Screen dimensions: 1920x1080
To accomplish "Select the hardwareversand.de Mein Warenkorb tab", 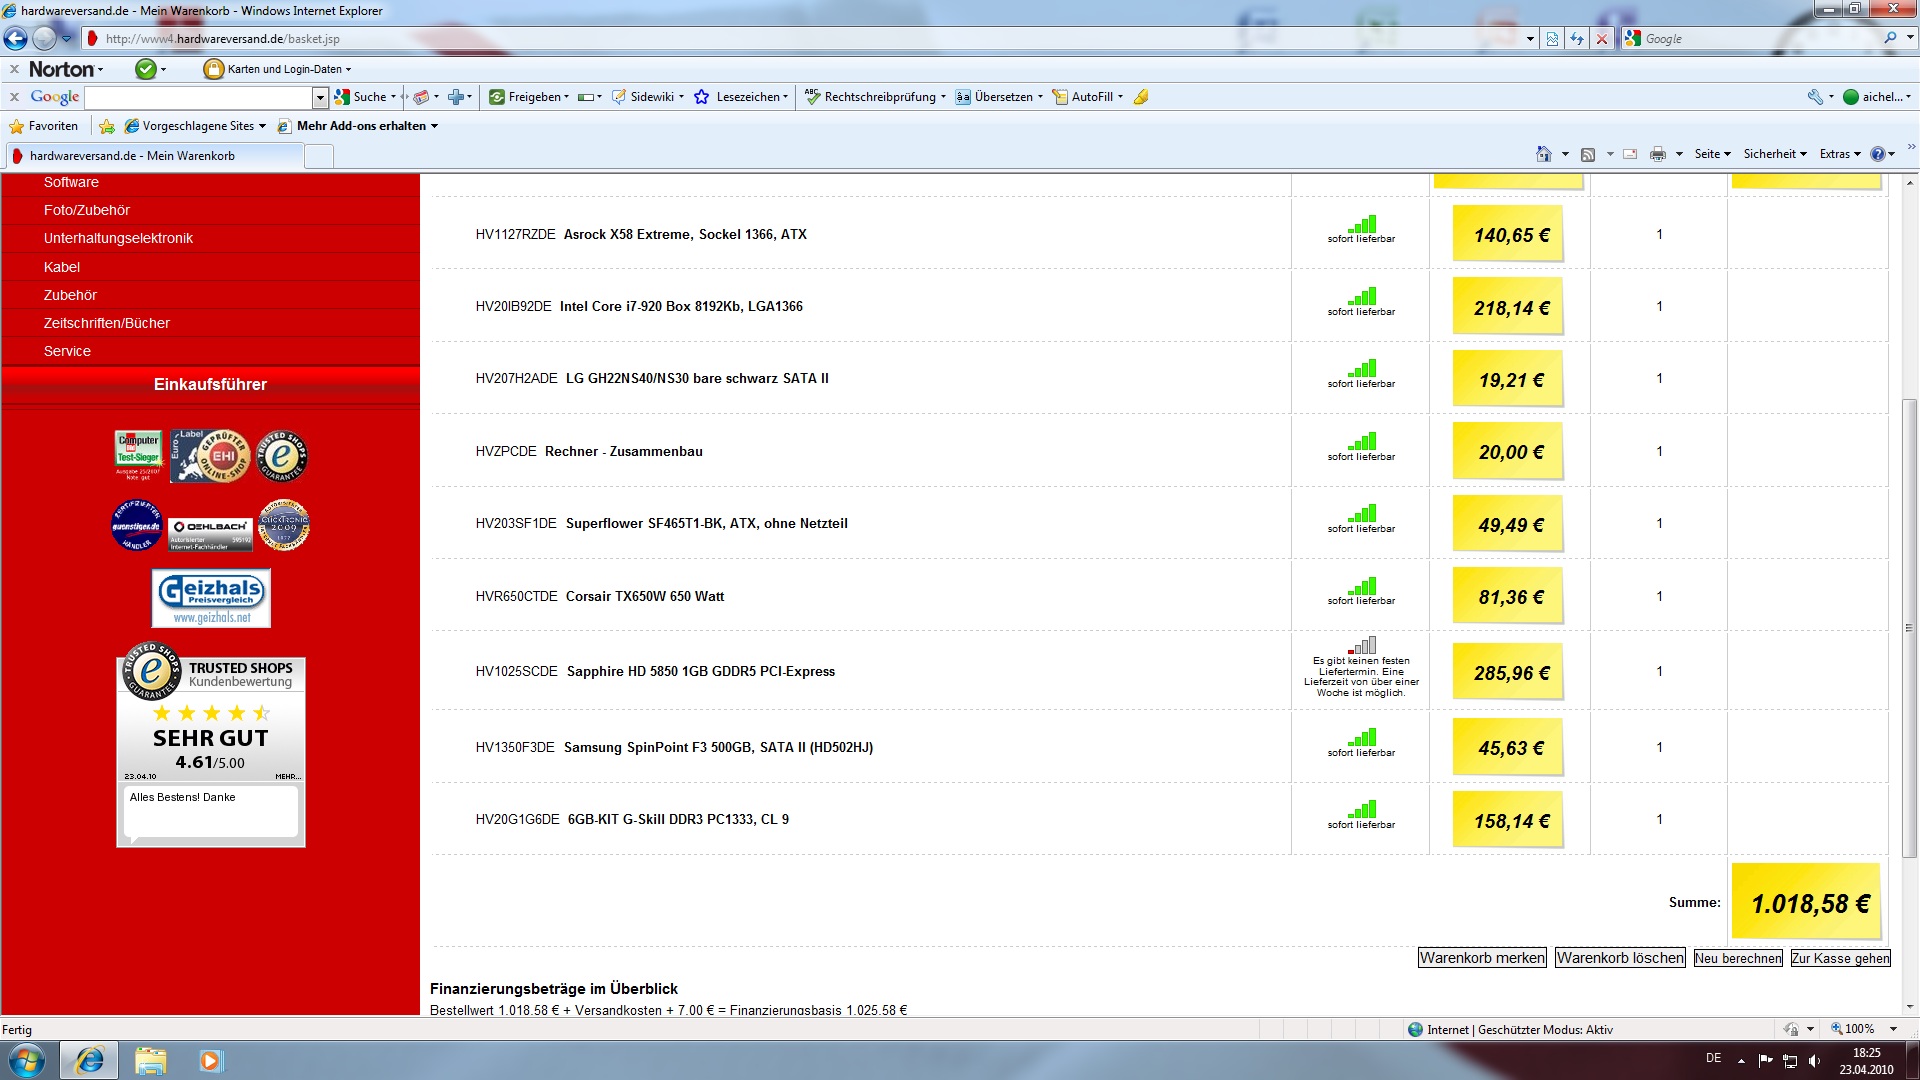I will point(153,156).
